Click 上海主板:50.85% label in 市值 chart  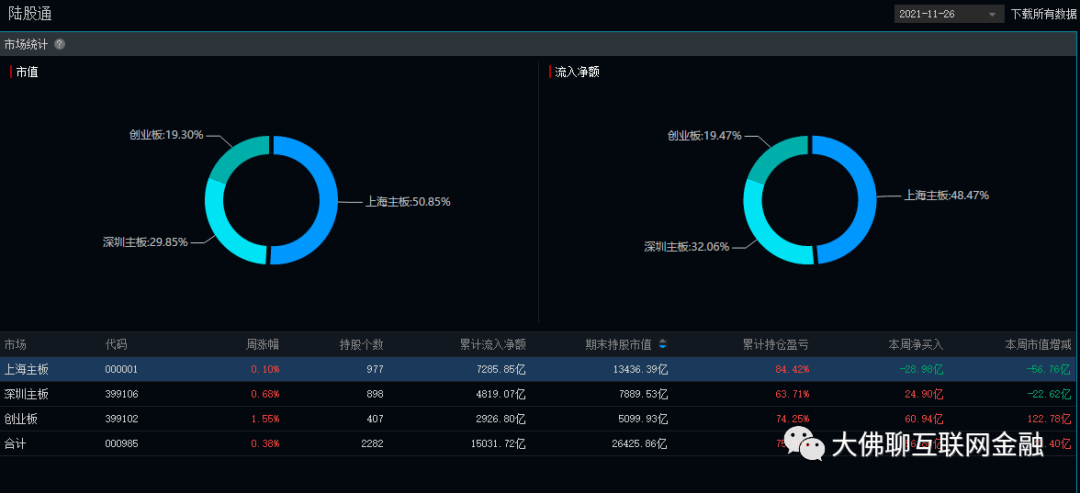tap(408, 202)
